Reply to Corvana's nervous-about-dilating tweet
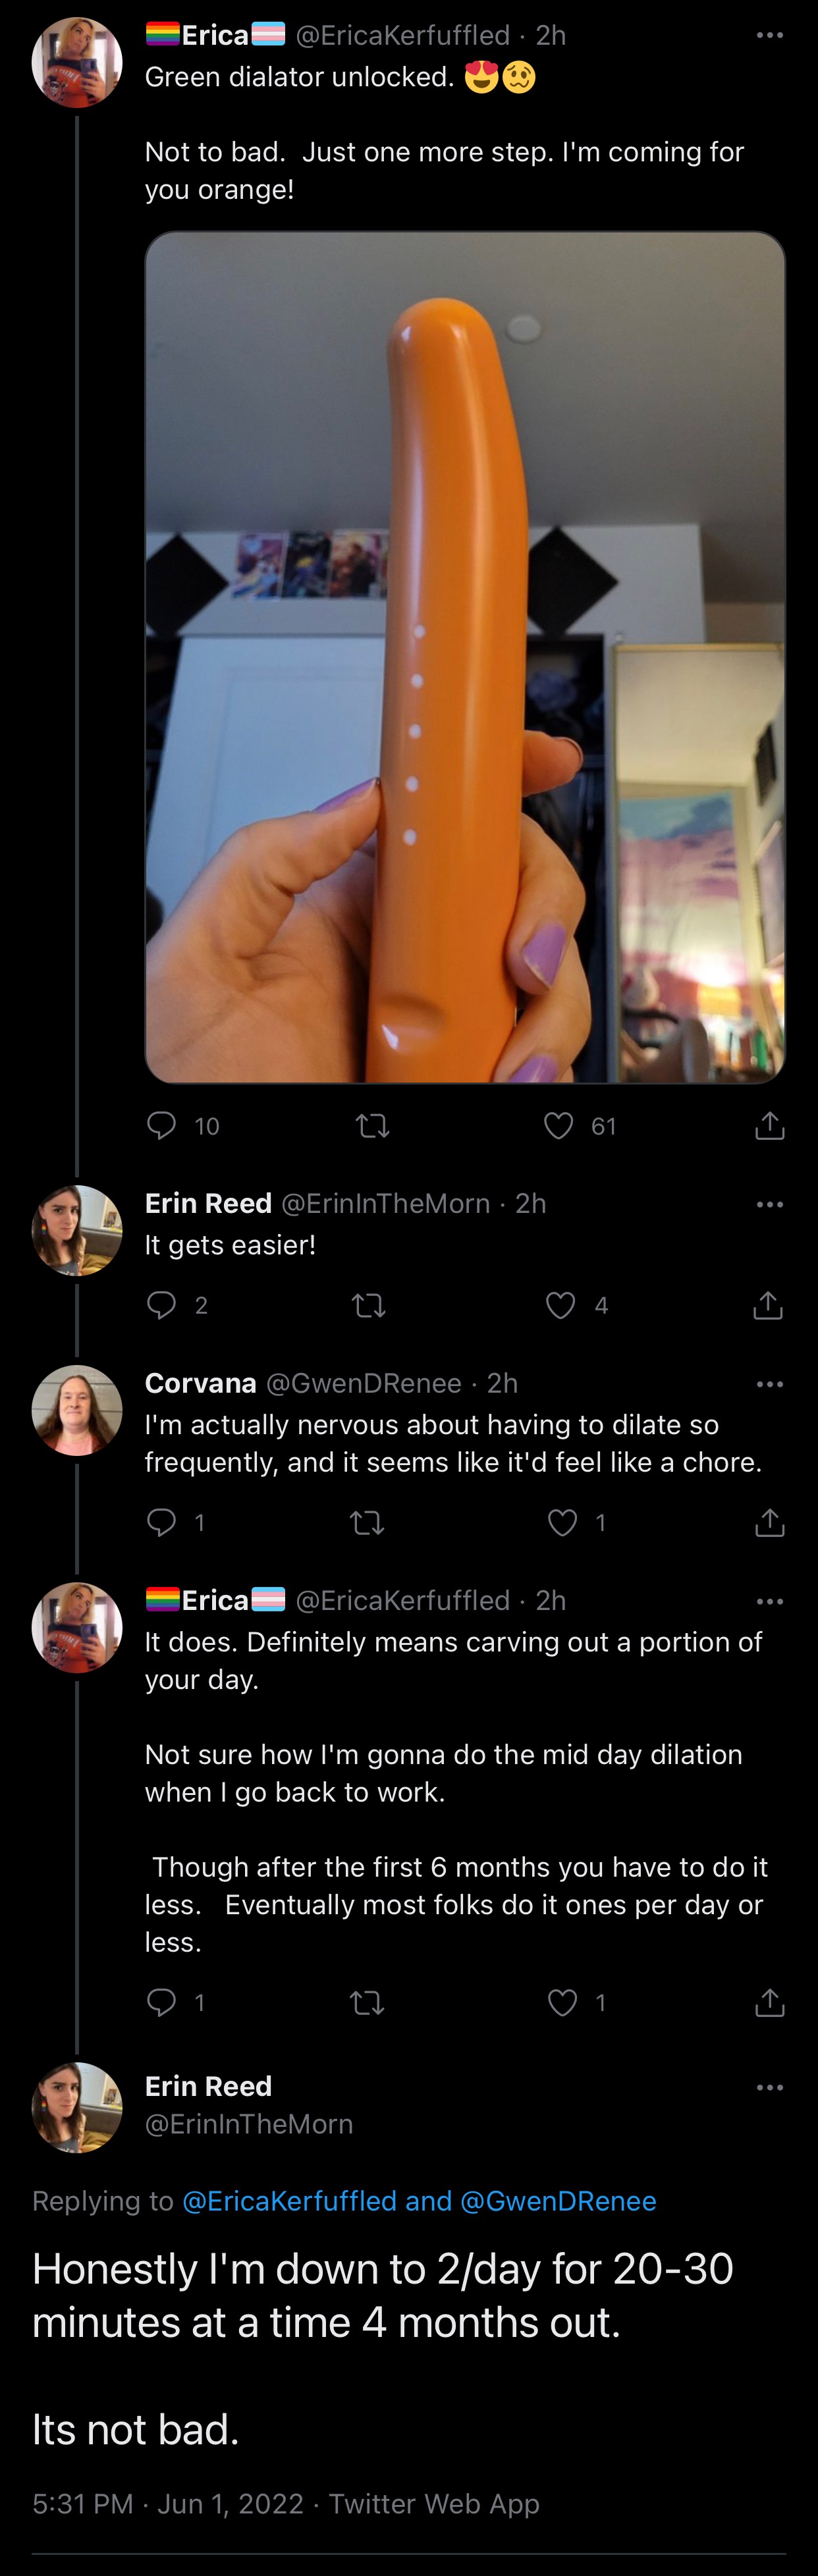The image size is (818, 2576). click(x=162, y=1522)
